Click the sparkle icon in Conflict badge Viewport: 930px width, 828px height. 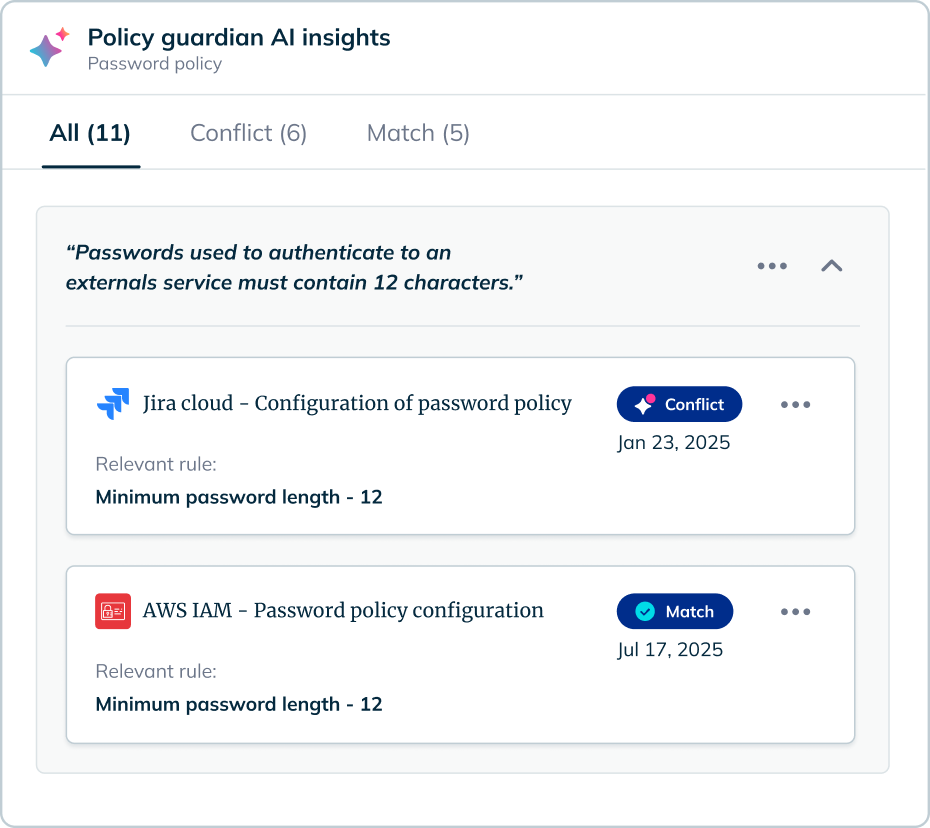click(645, 404)
